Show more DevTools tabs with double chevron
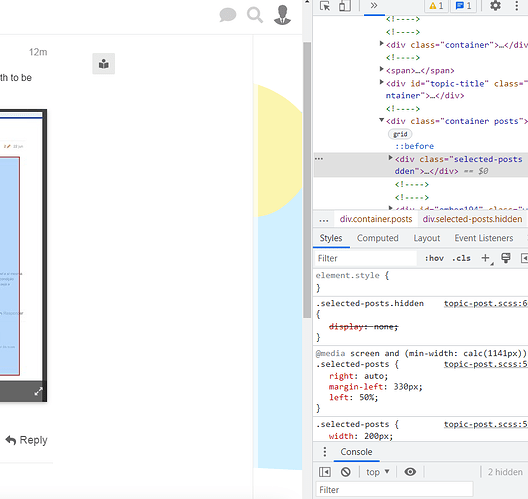The image size is (528, 499). (x=374, y=6)
